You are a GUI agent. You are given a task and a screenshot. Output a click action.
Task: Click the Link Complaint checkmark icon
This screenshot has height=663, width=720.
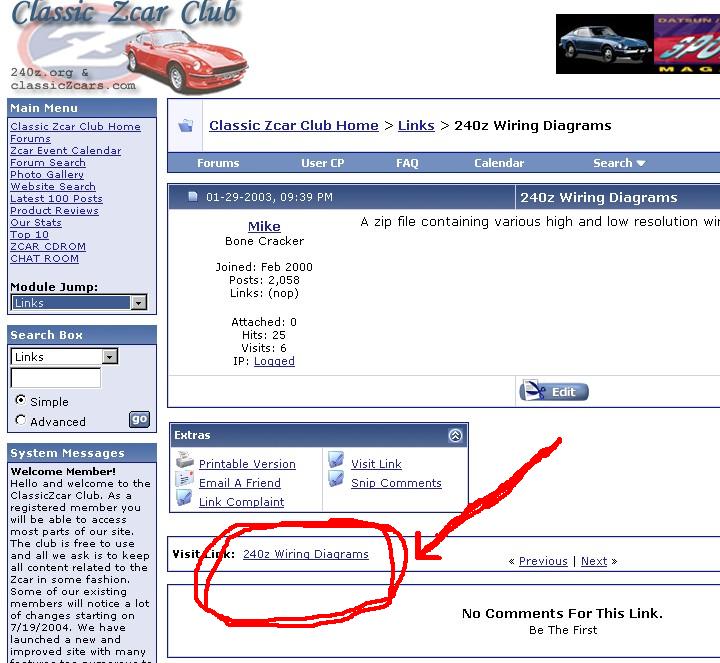(185, 498)
